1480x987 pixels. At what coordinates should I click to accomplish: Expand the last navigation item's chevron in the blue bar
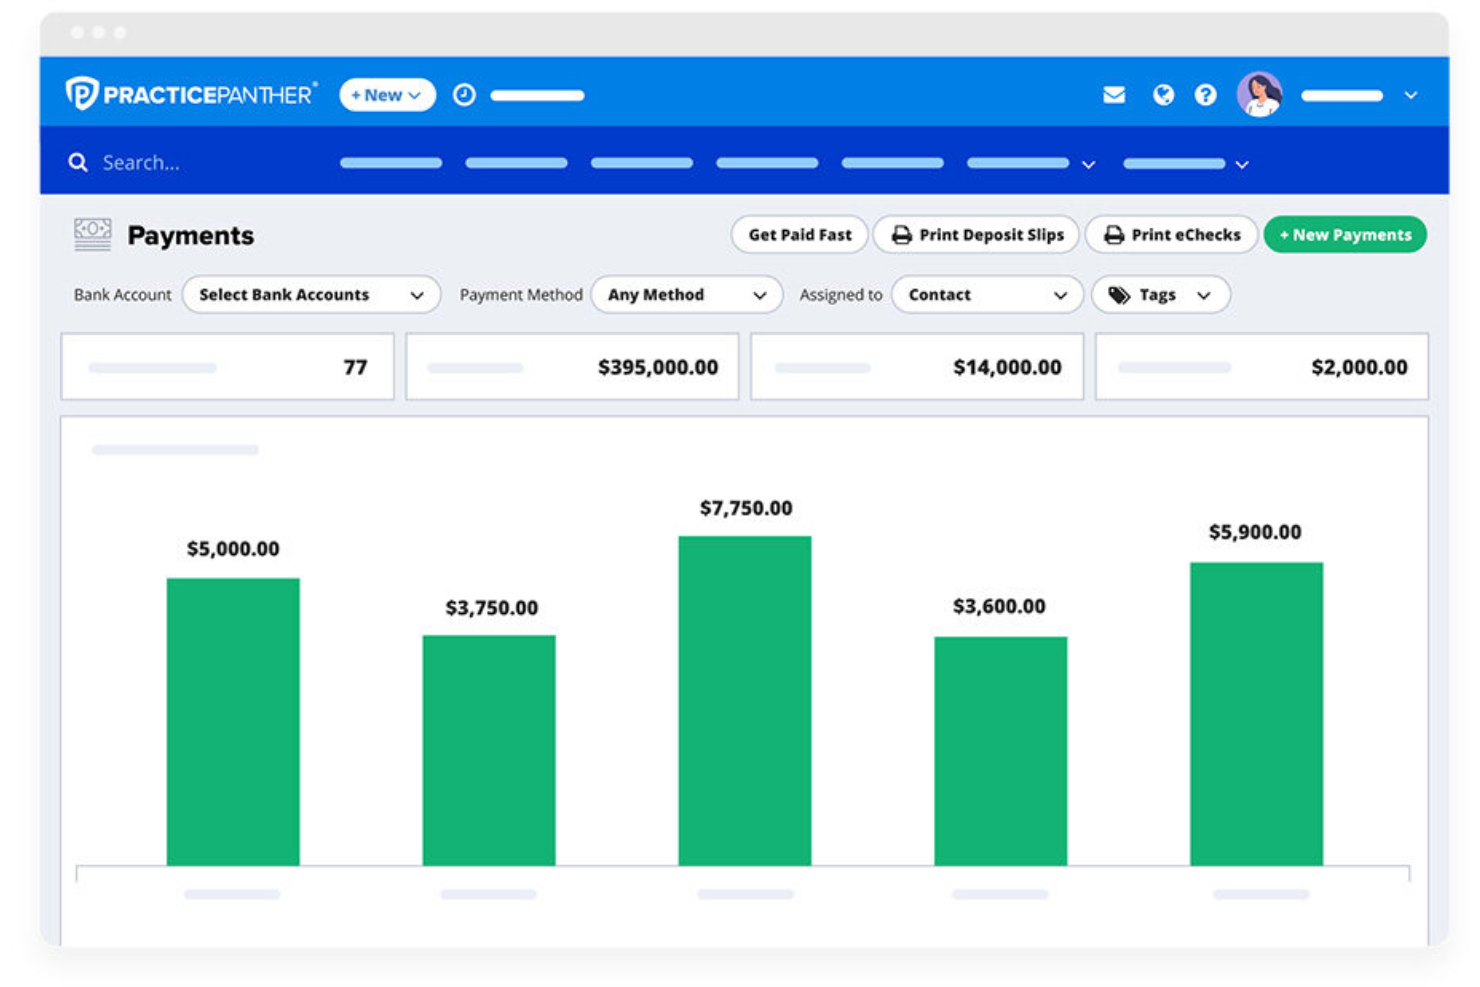point(1241,164)
